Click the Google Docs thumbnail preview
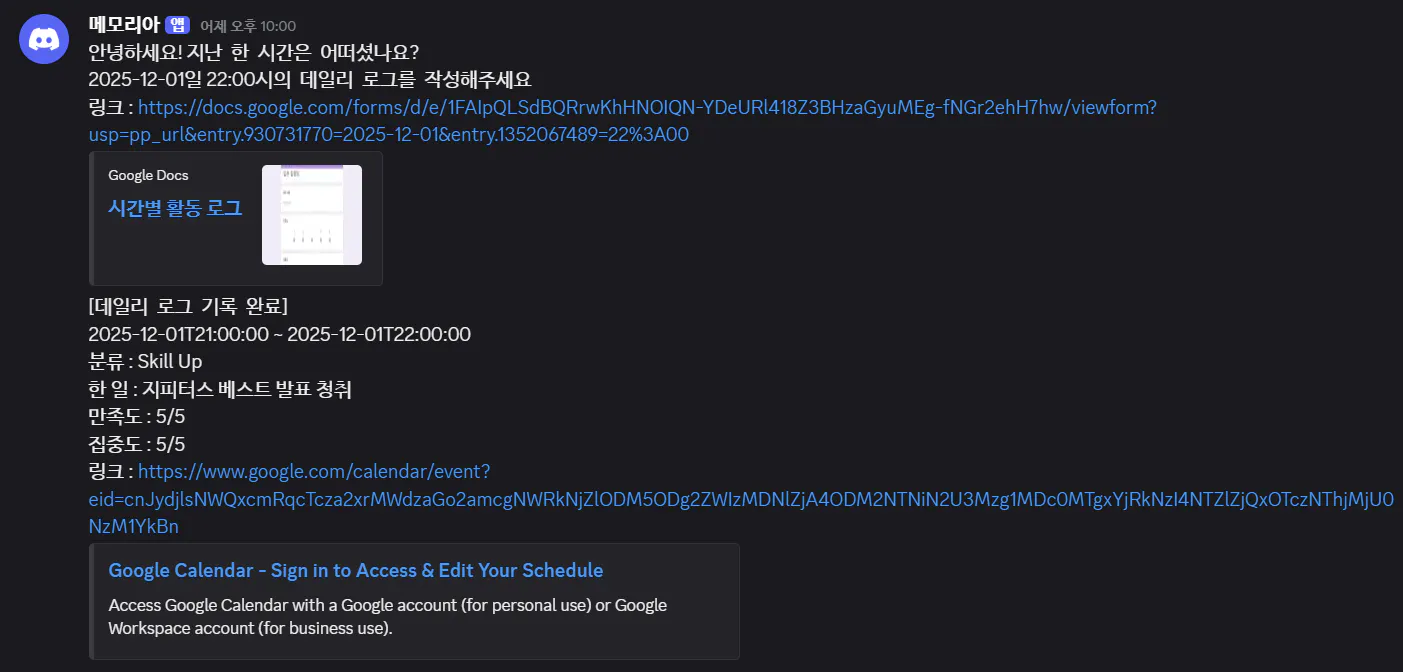 (x=311, y=215)
